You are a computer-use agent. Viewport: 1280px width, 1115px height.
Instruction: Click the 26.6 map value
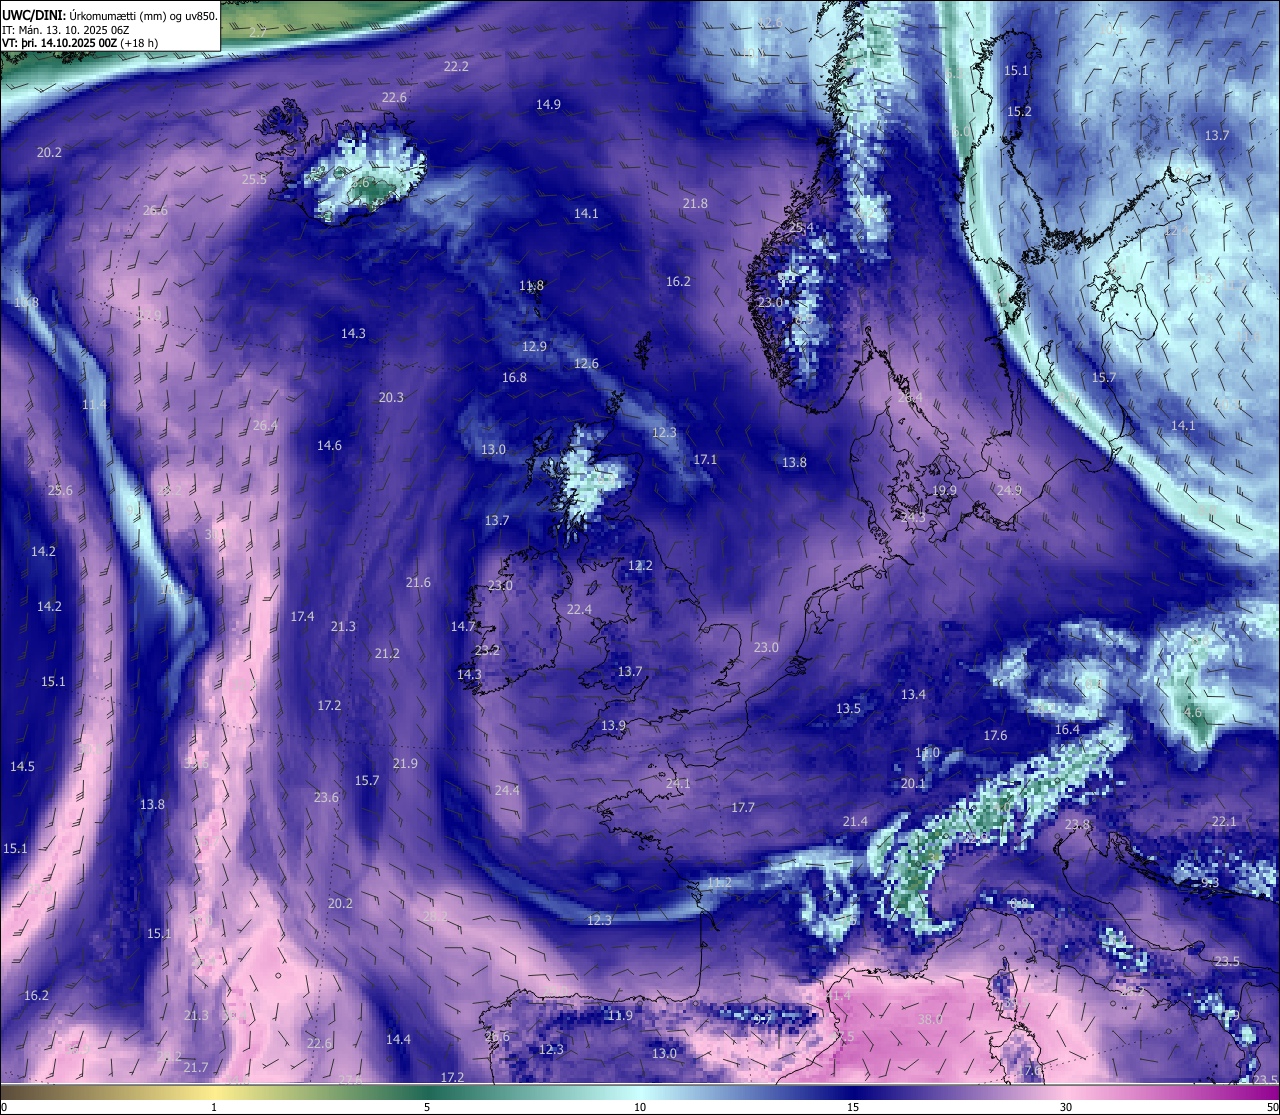[155, 211]
